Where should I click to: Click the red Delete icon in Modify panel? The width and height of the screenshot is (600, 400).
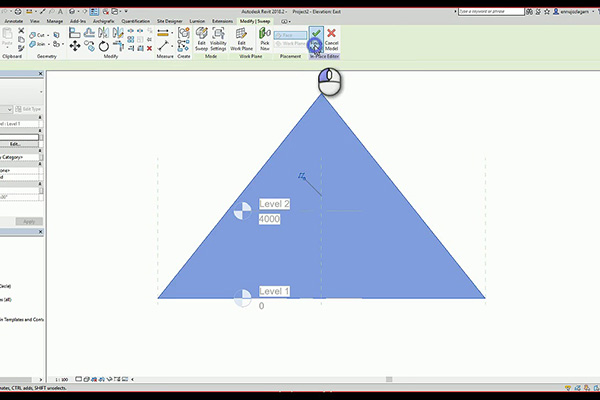click(x=149, y=48)
